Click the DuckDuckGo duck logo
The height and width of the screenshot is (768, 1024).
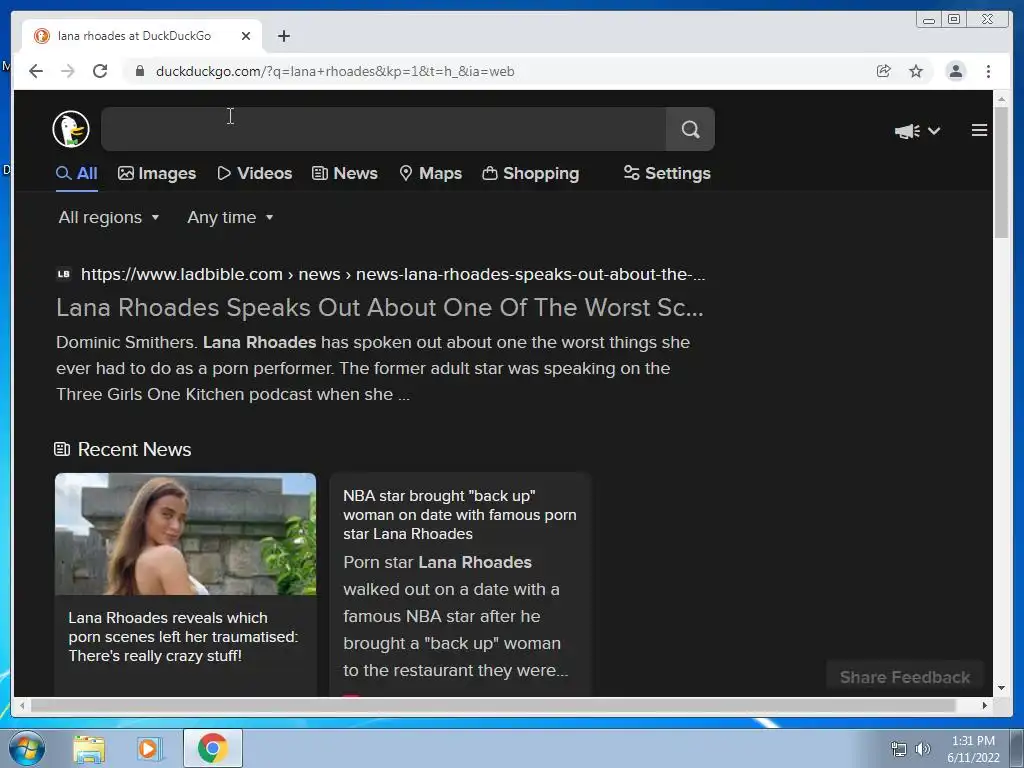click(71, 129)
